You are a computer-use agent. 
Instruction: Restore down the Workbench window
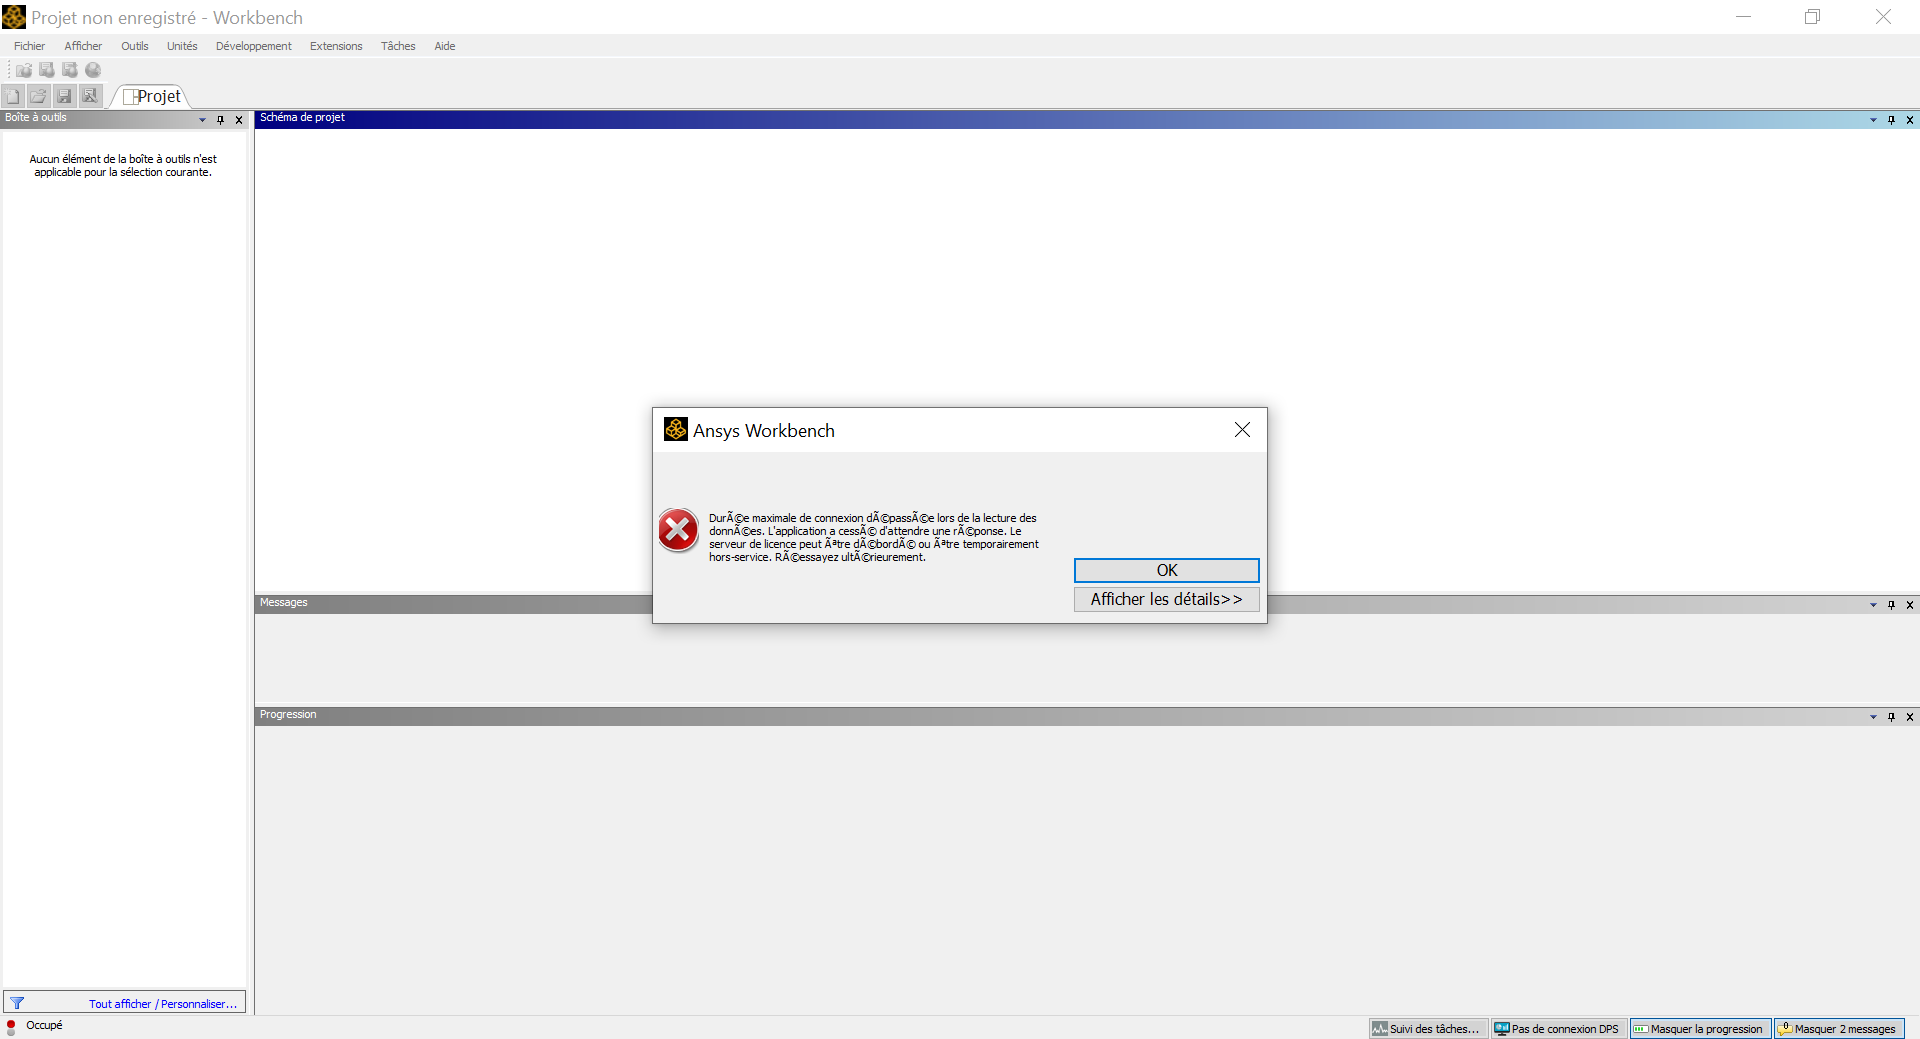[x=1812, y=17]
